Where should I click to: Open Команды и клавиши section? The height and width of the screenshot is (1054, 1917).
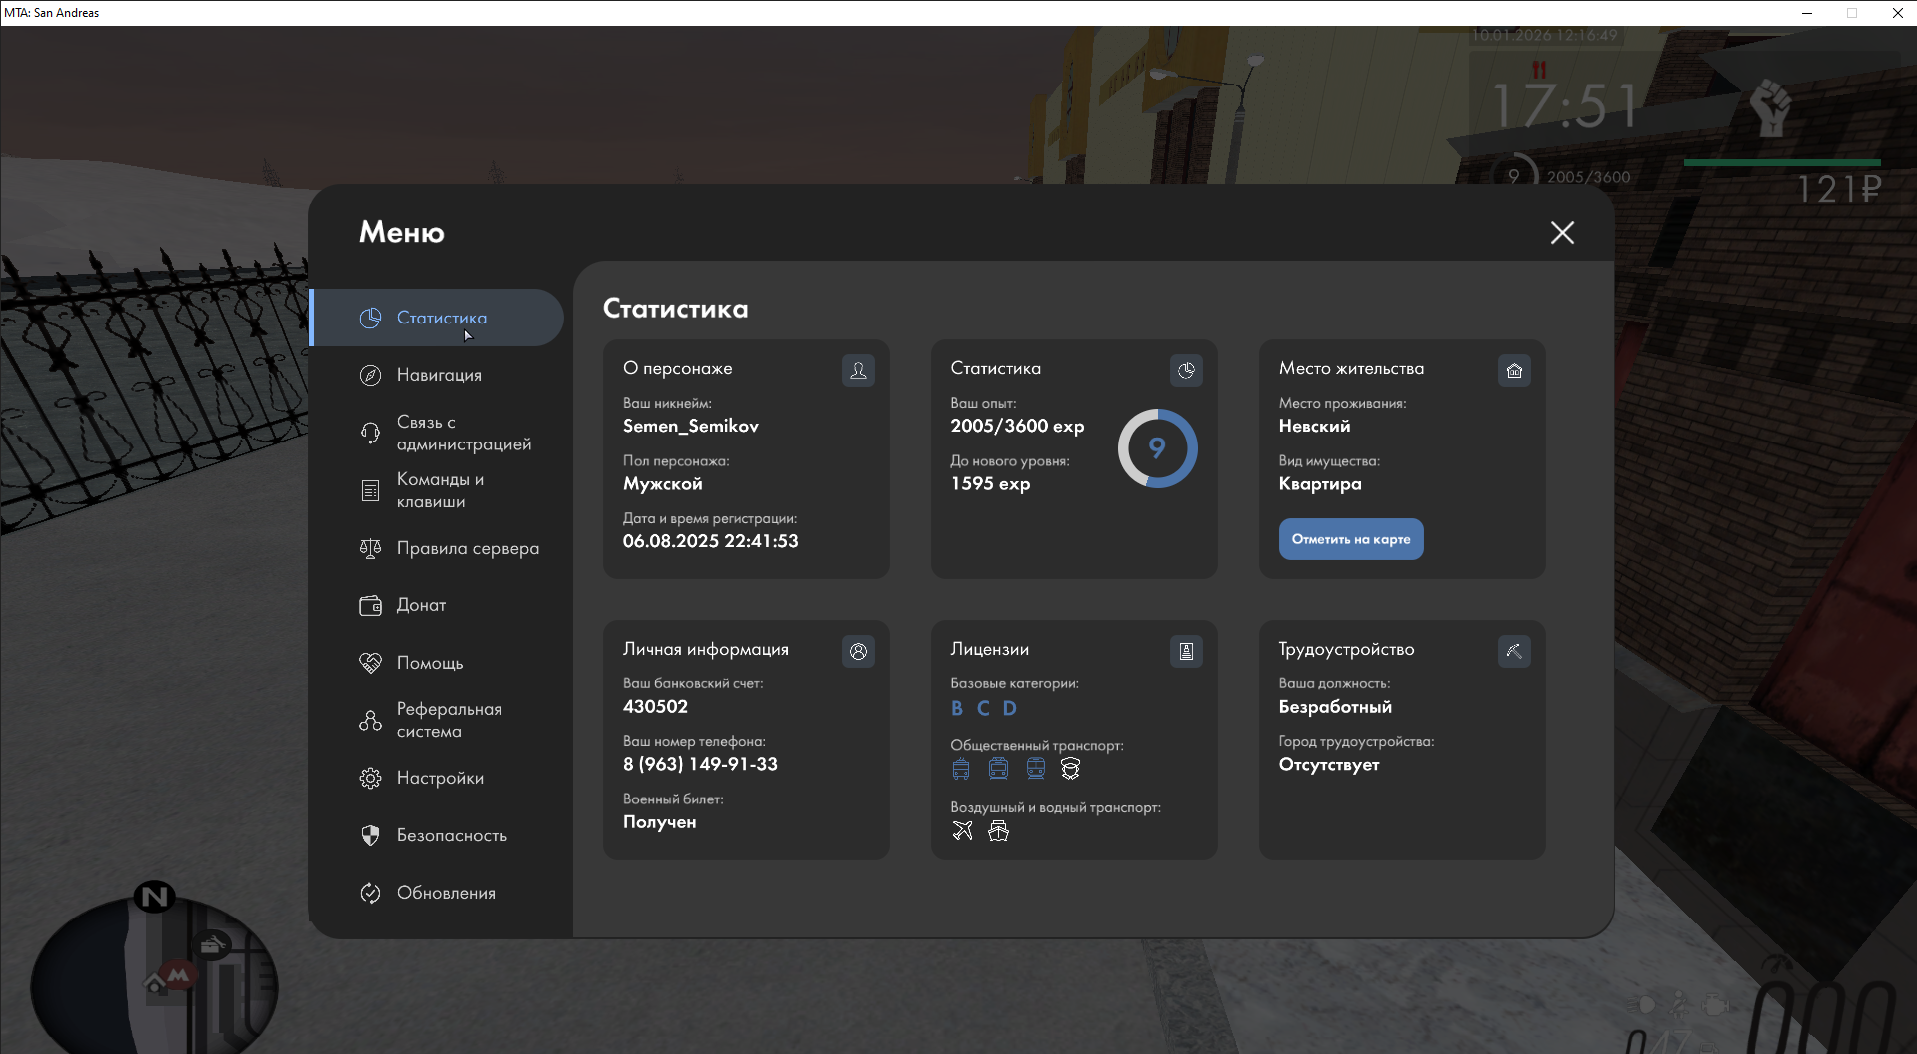440,490
